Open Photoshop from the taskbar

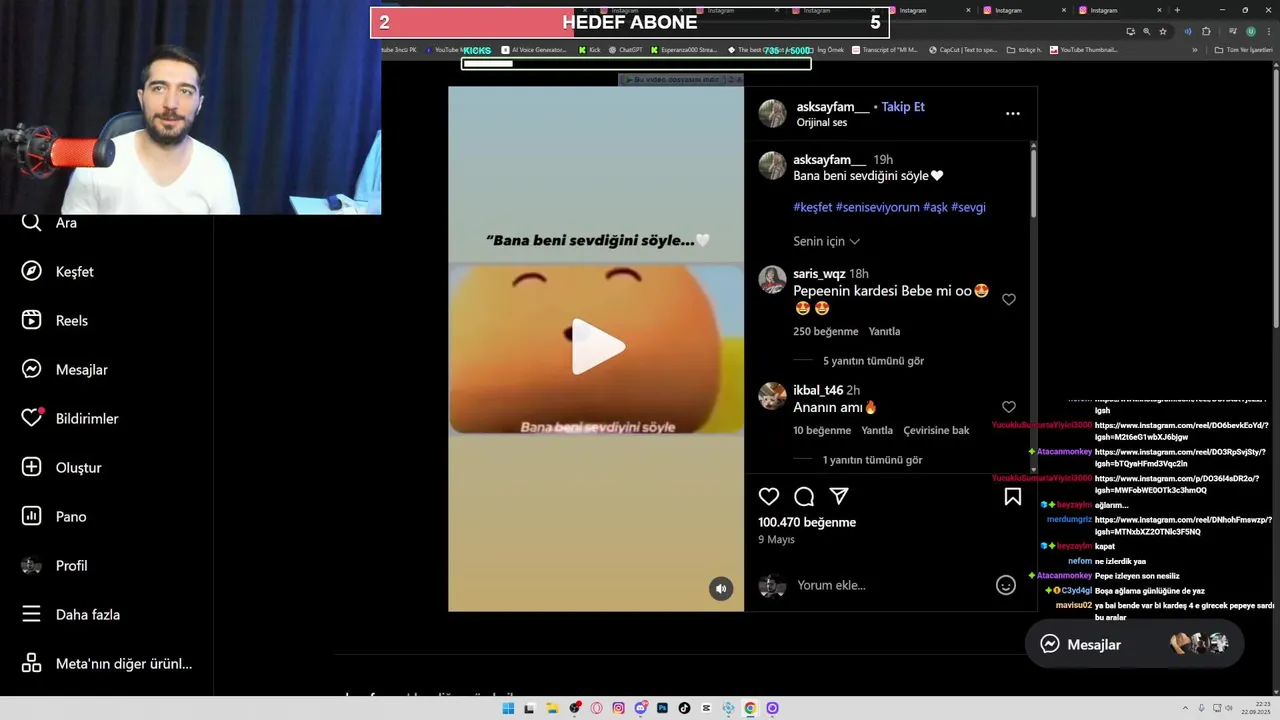coord(662,708)
